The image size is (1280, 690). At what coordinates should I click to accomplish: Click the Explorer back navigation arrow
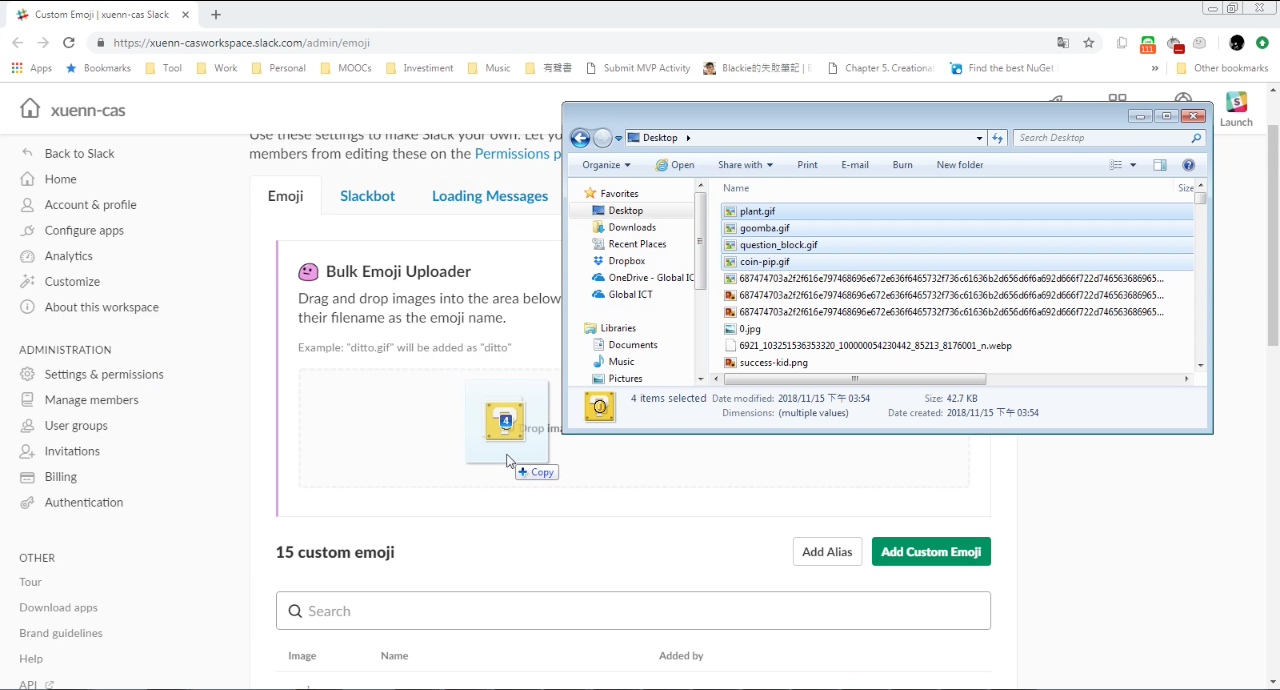(580, 138)
